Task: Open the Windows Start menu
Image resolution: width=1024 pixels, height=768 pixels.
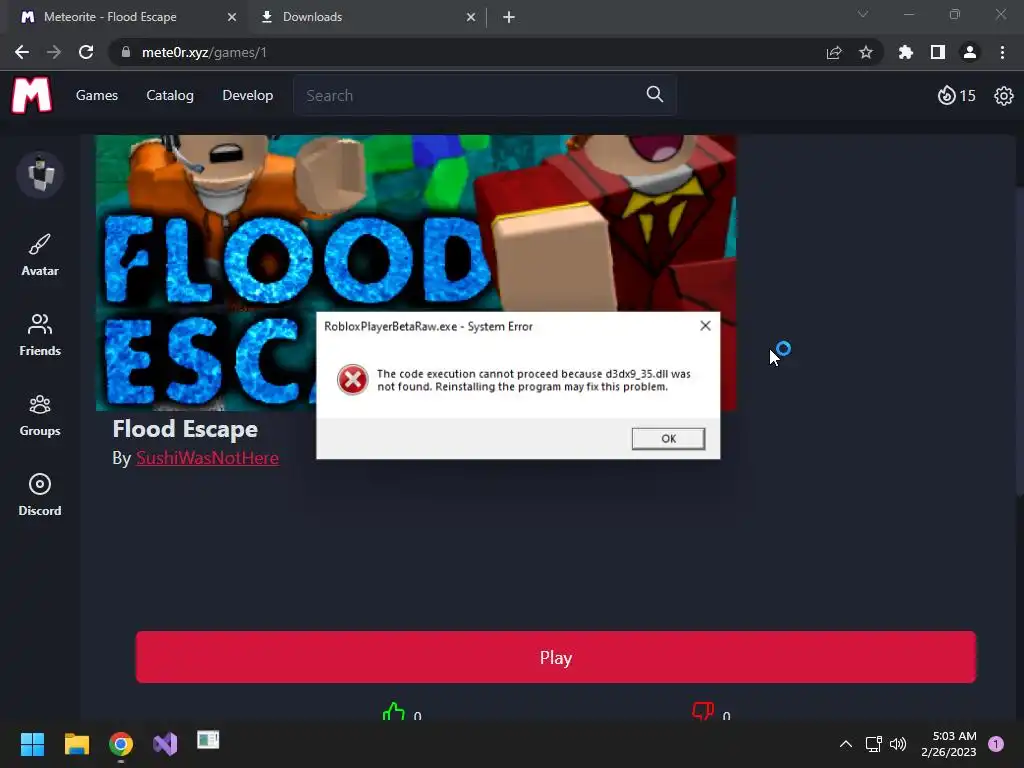Action: 32,744
